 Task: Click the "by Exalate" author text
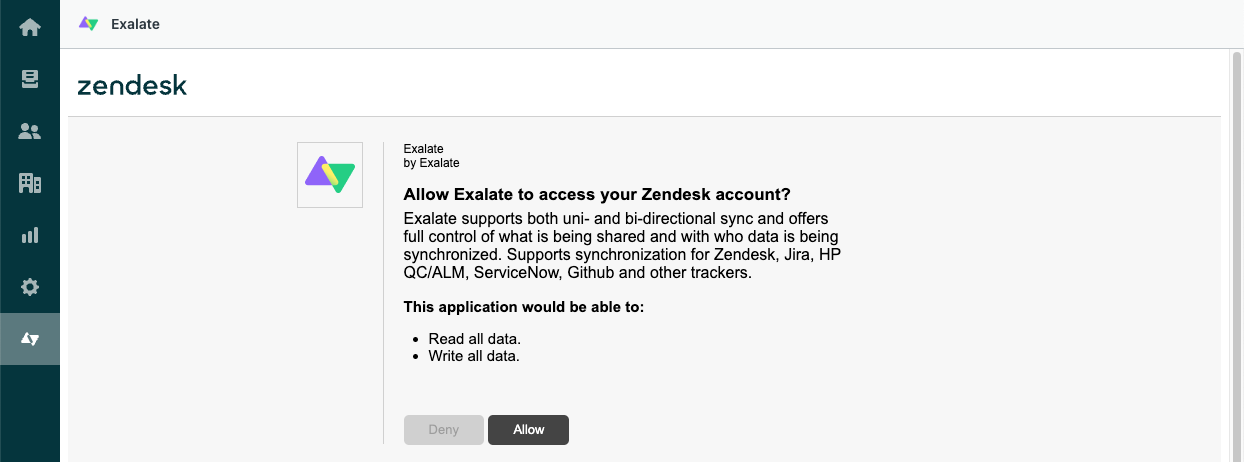pos(431,163)
